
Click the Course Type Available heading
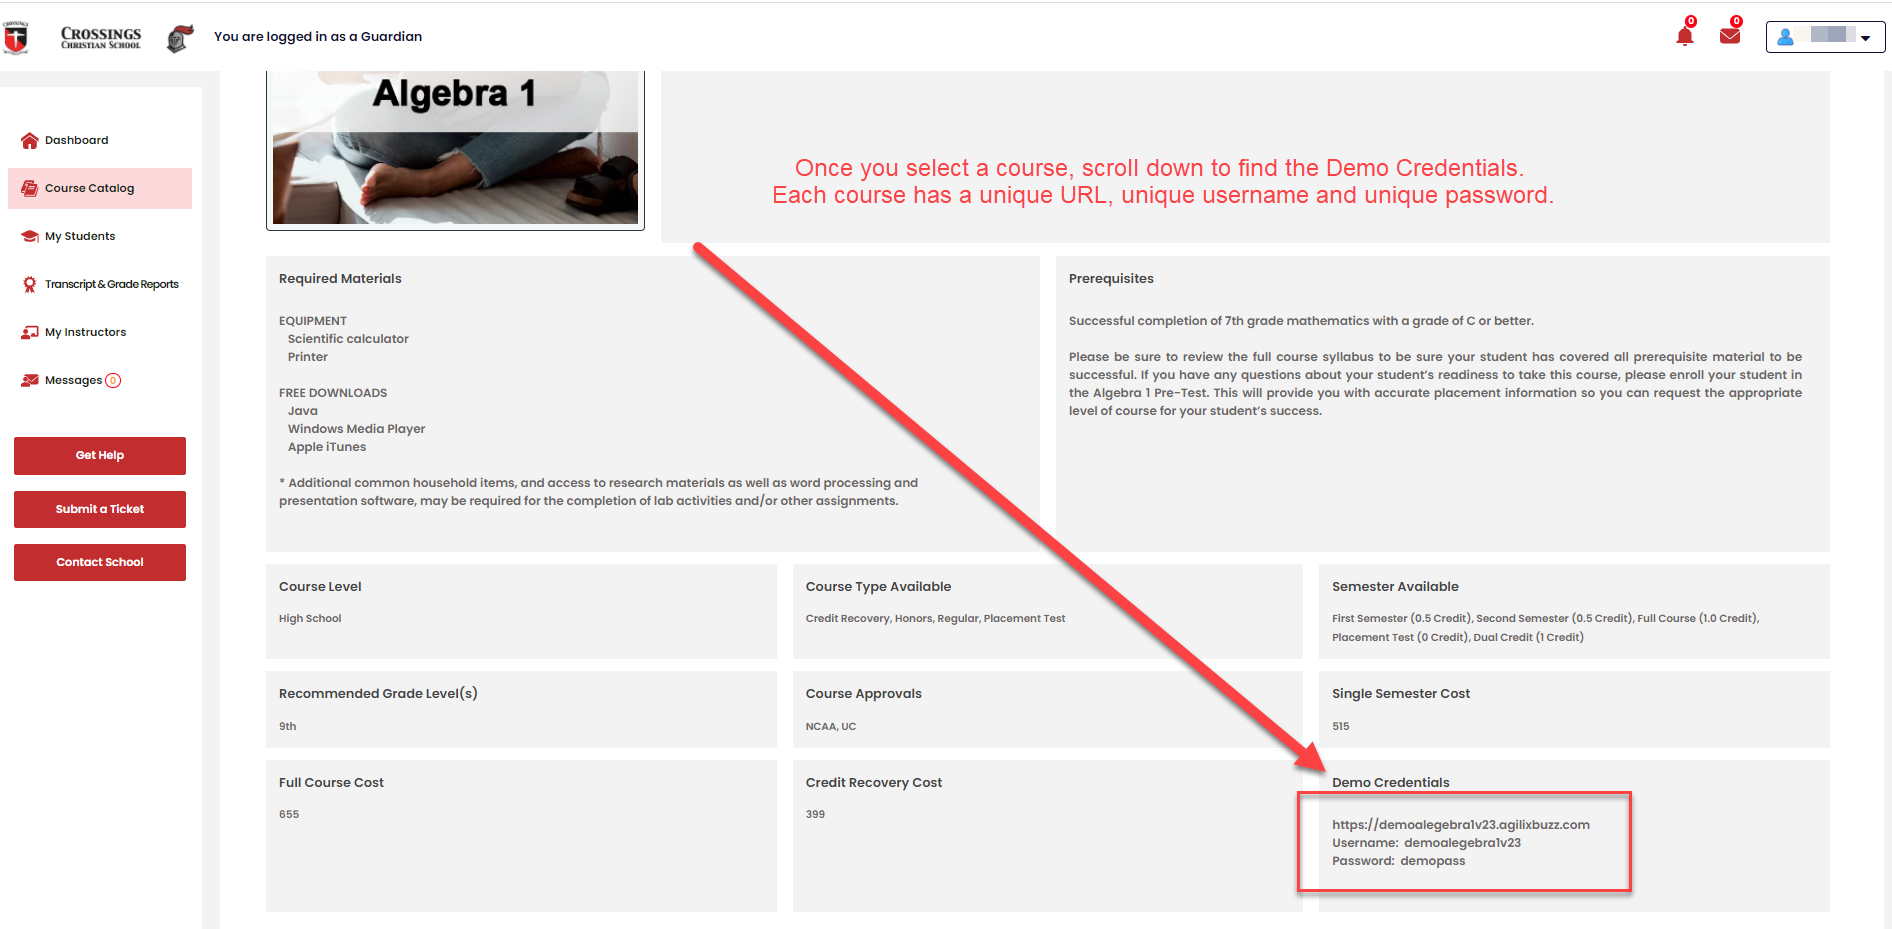878,586
